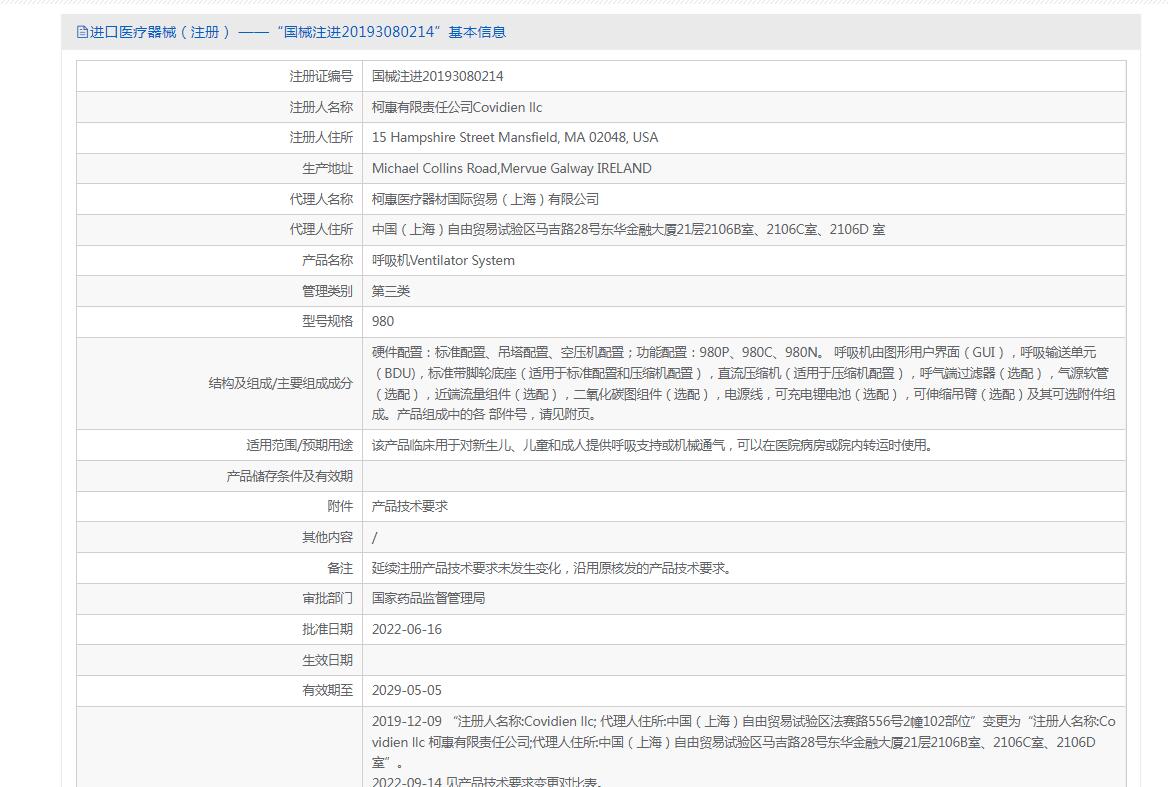The image size is (1168, 787).
Task: Click the 代理人住所 label
Action: [321, 229]
